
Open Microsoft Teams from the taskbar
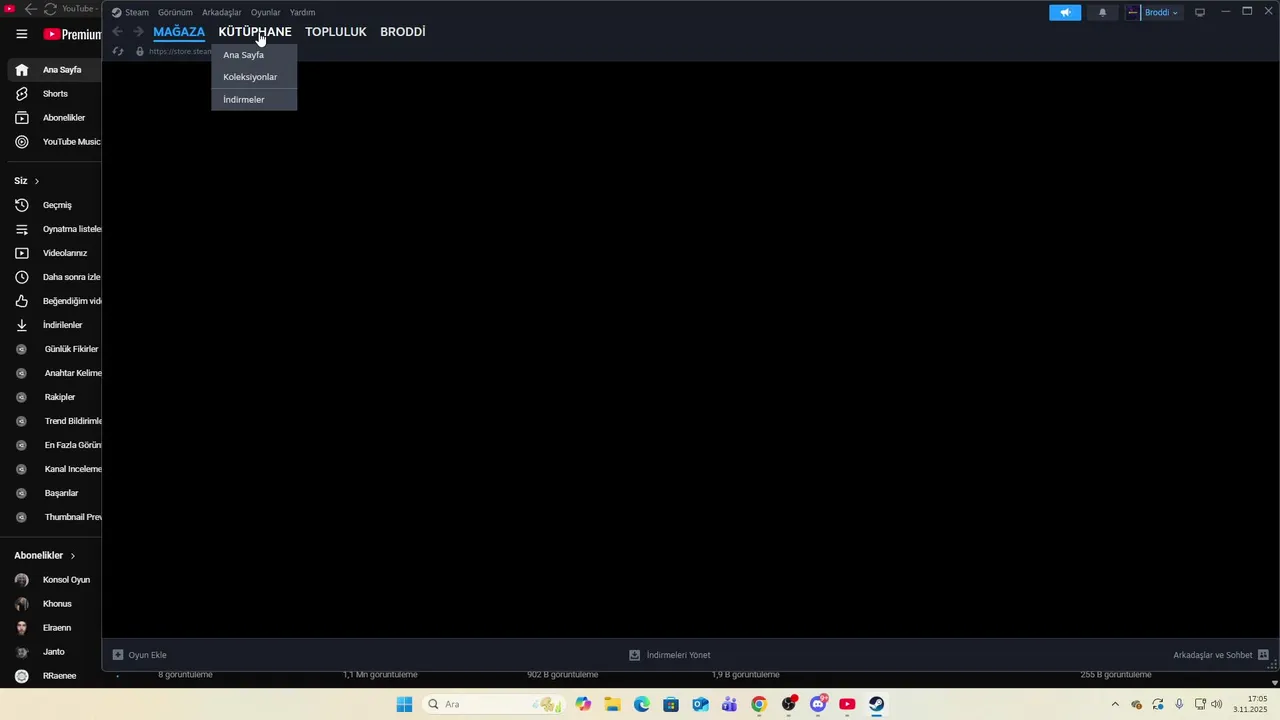[729, 704]
